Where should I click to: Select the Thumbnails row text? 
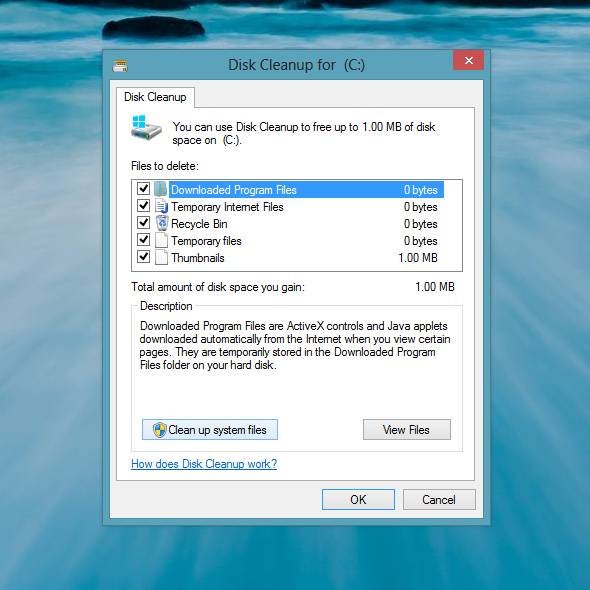click(x=198, y=258)
